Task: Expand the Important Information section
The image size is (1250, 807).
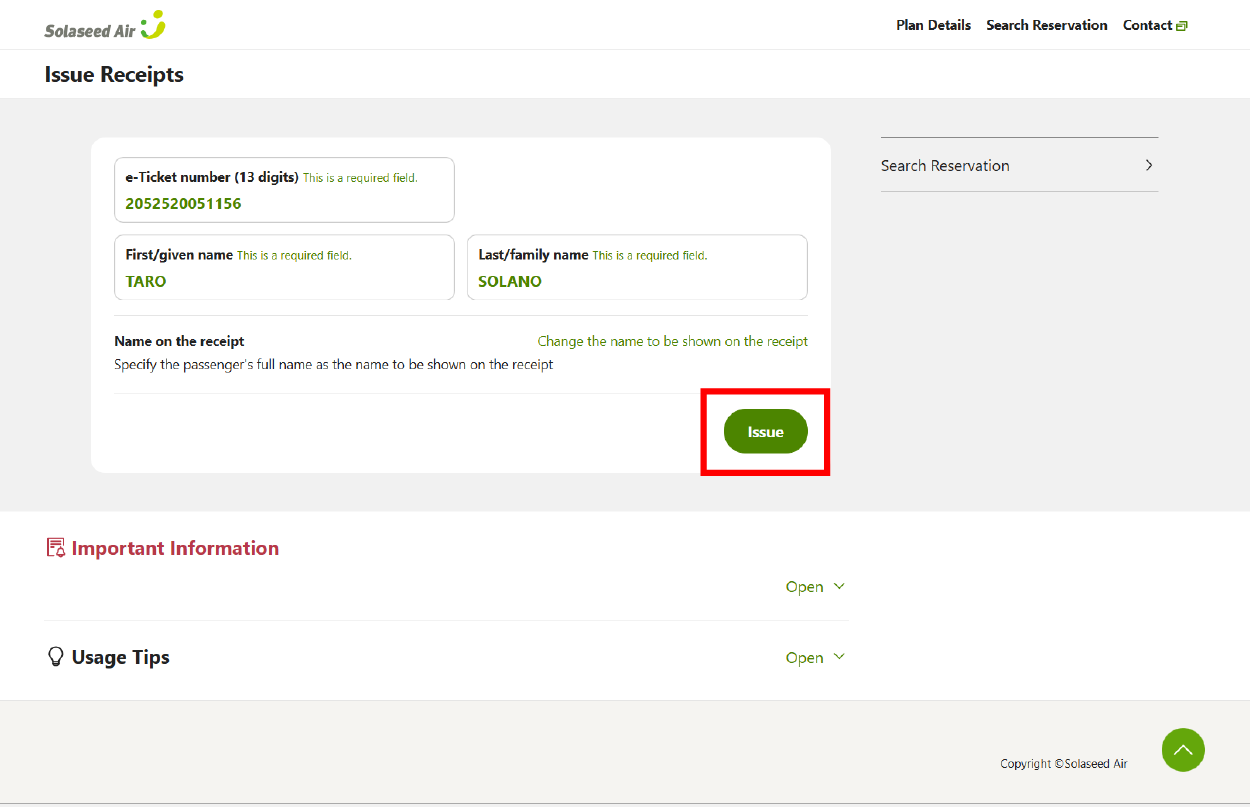Action: 815,587
